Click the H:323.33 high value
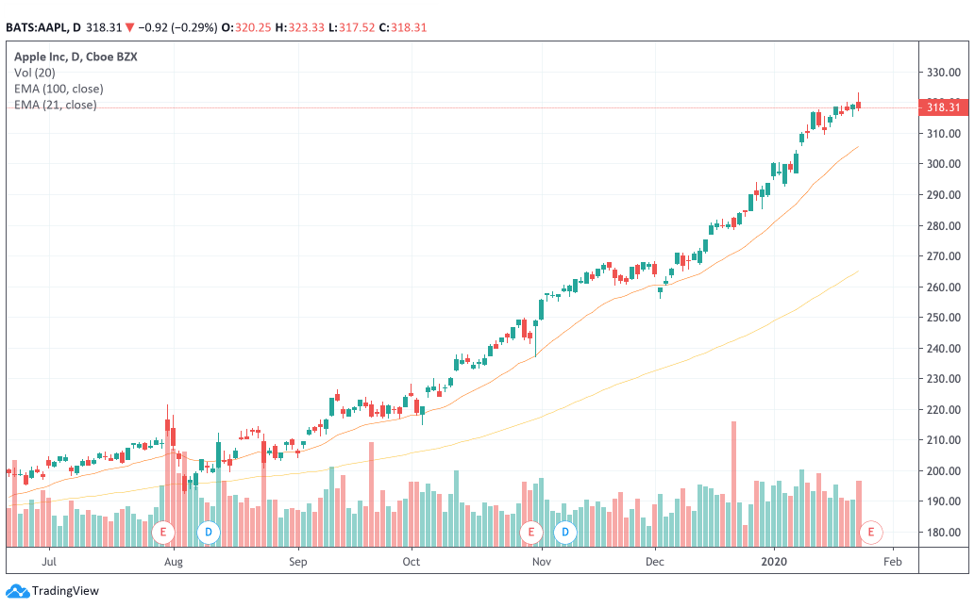The image size is (975, 608). pos(300,27)
